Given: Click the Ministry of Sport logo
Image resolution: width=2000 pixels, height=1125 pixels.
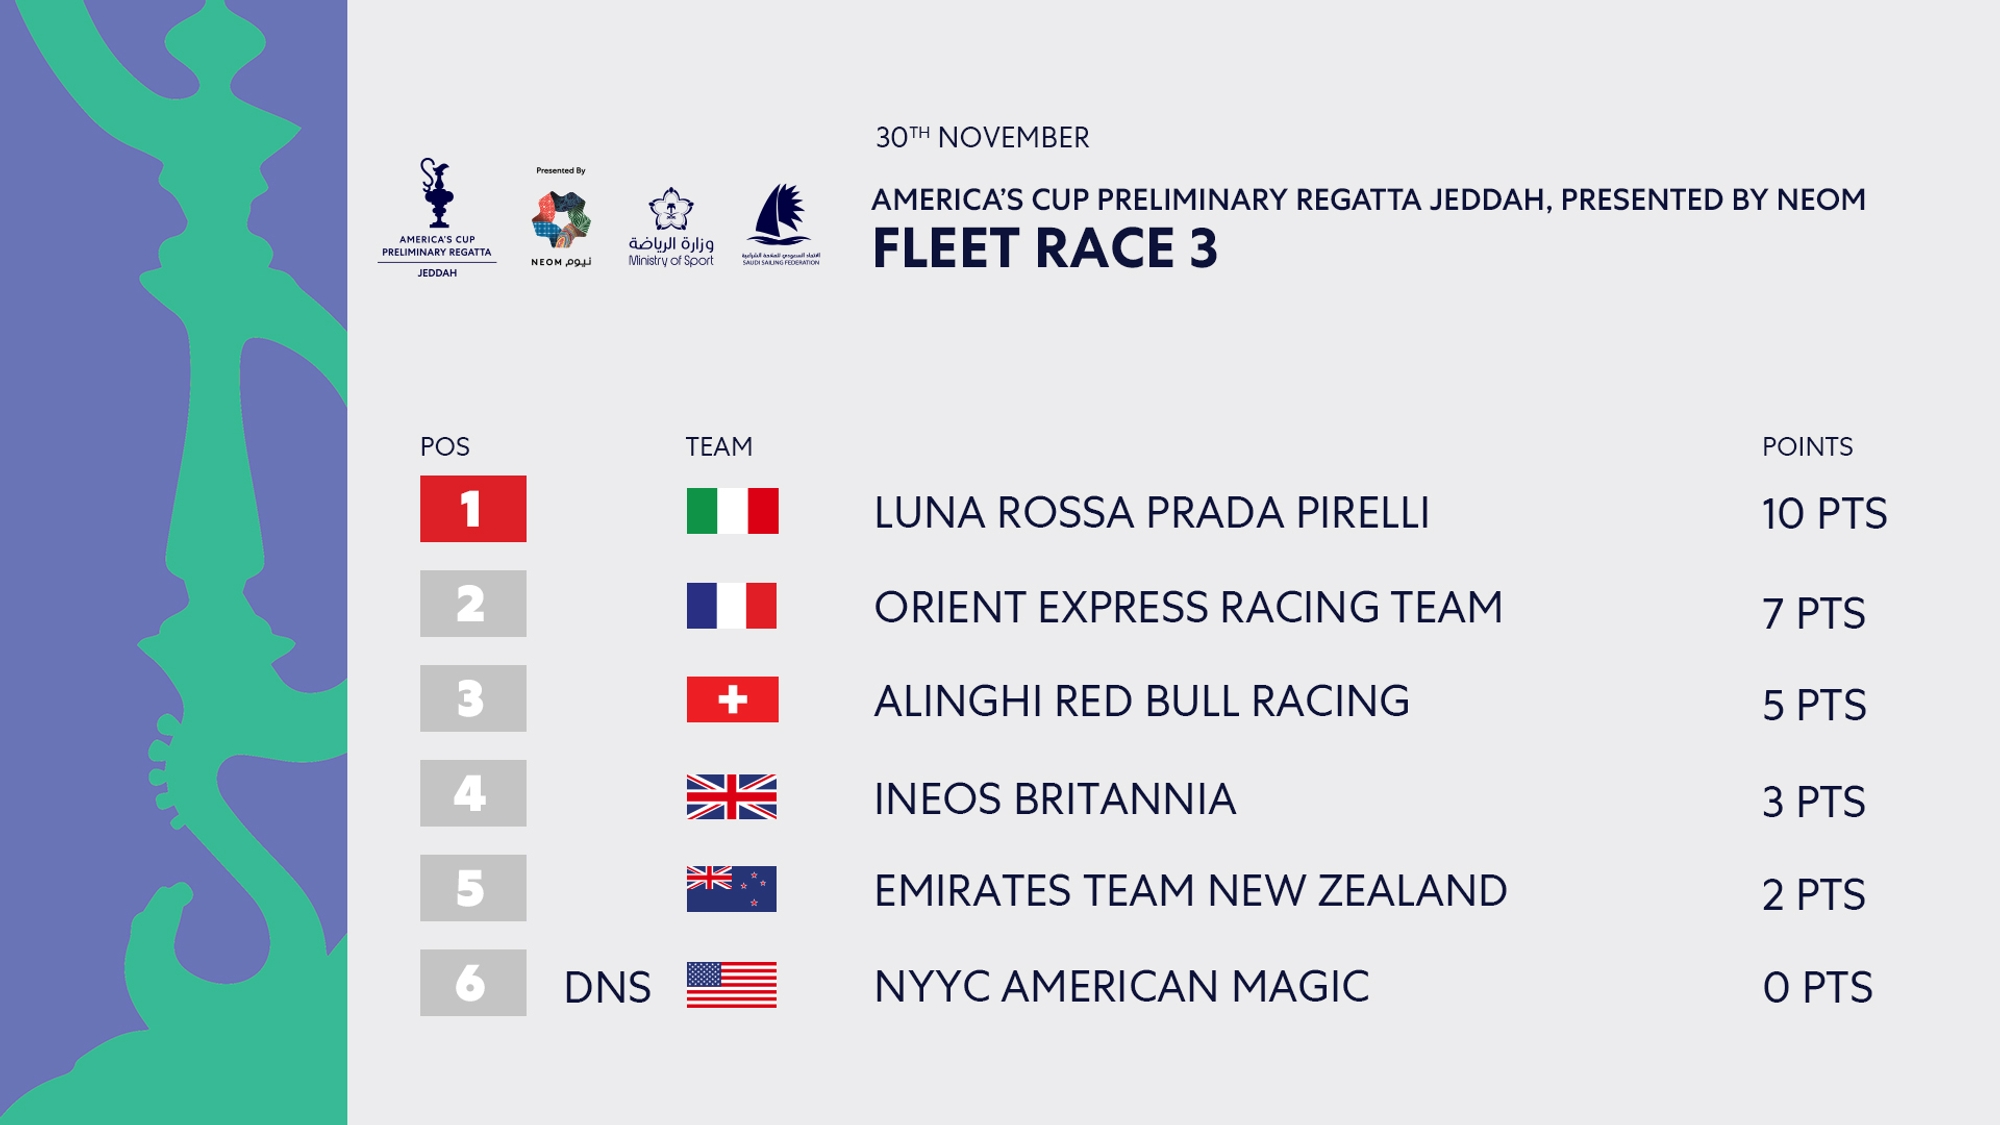Looking at the screenshot, I should pos(671,227).
